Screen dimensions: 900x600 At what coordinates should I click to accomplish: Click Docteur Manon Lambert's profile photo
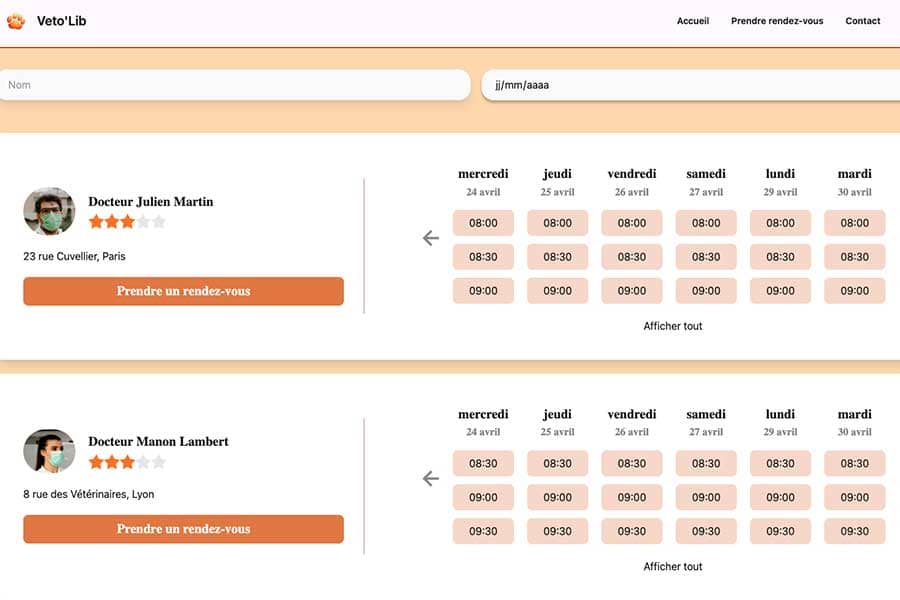[49, 451]
